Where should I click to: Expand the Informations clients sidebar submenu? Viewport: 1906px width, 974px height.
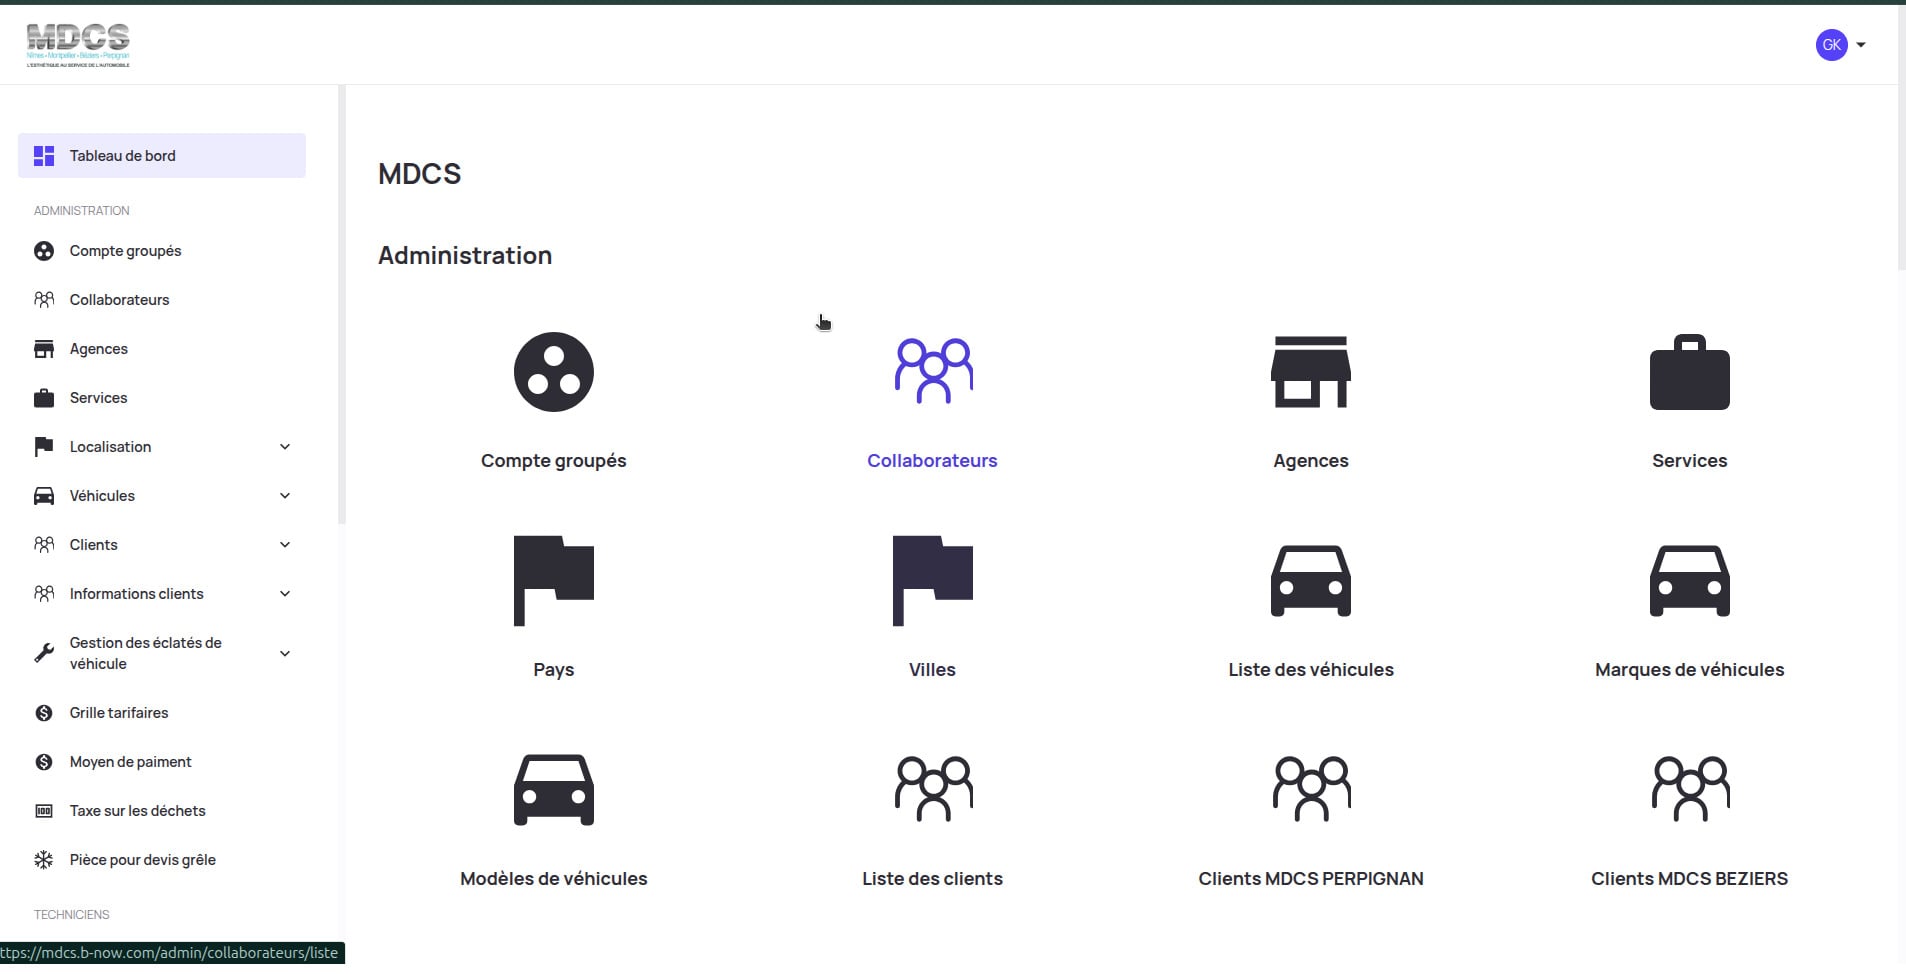click(285, 594)
